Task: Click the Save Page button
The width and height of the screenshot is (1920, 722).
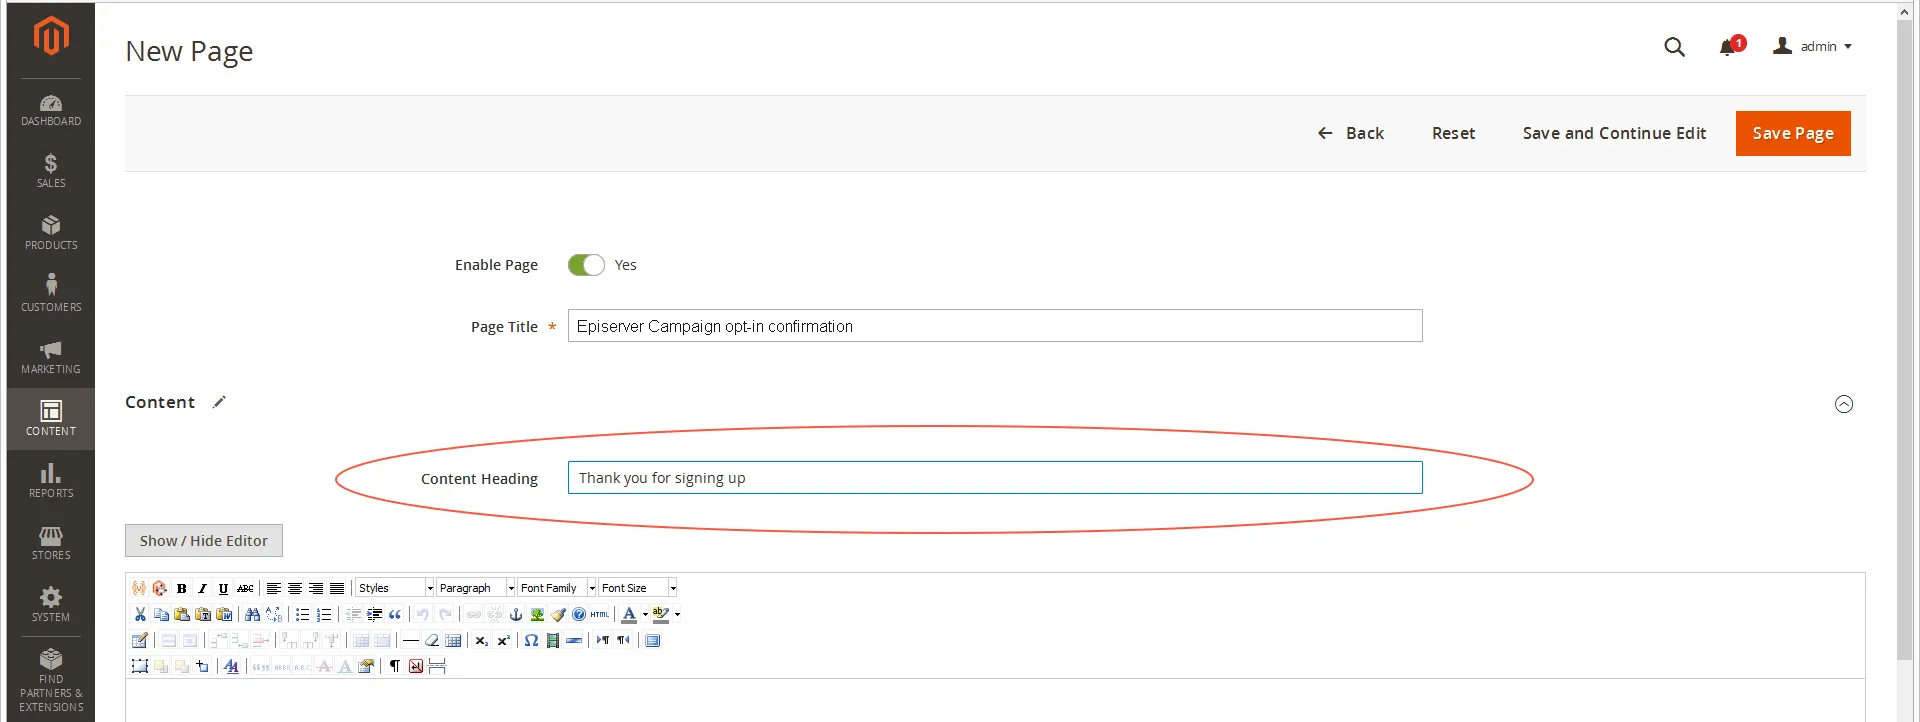Action: pos(1793,133)
